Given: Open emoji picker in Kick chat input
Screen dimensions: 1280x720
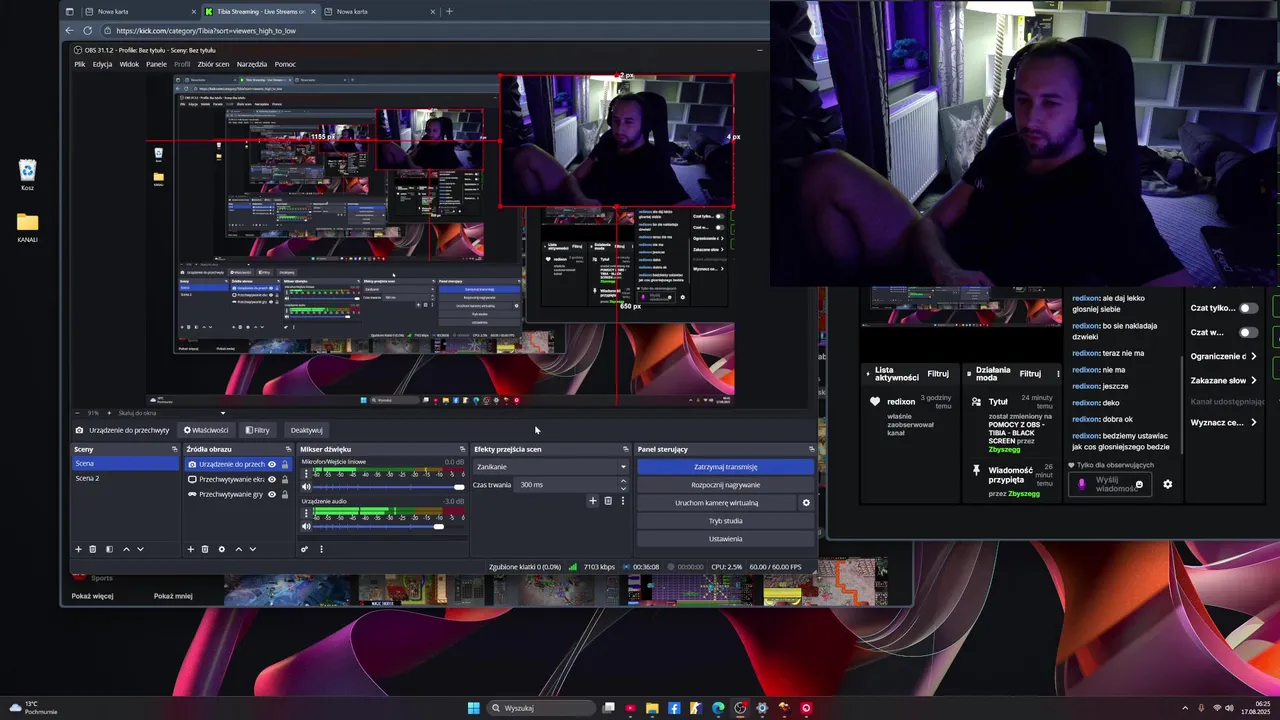Looking at the screenshot, I should tap(1139, 484).
